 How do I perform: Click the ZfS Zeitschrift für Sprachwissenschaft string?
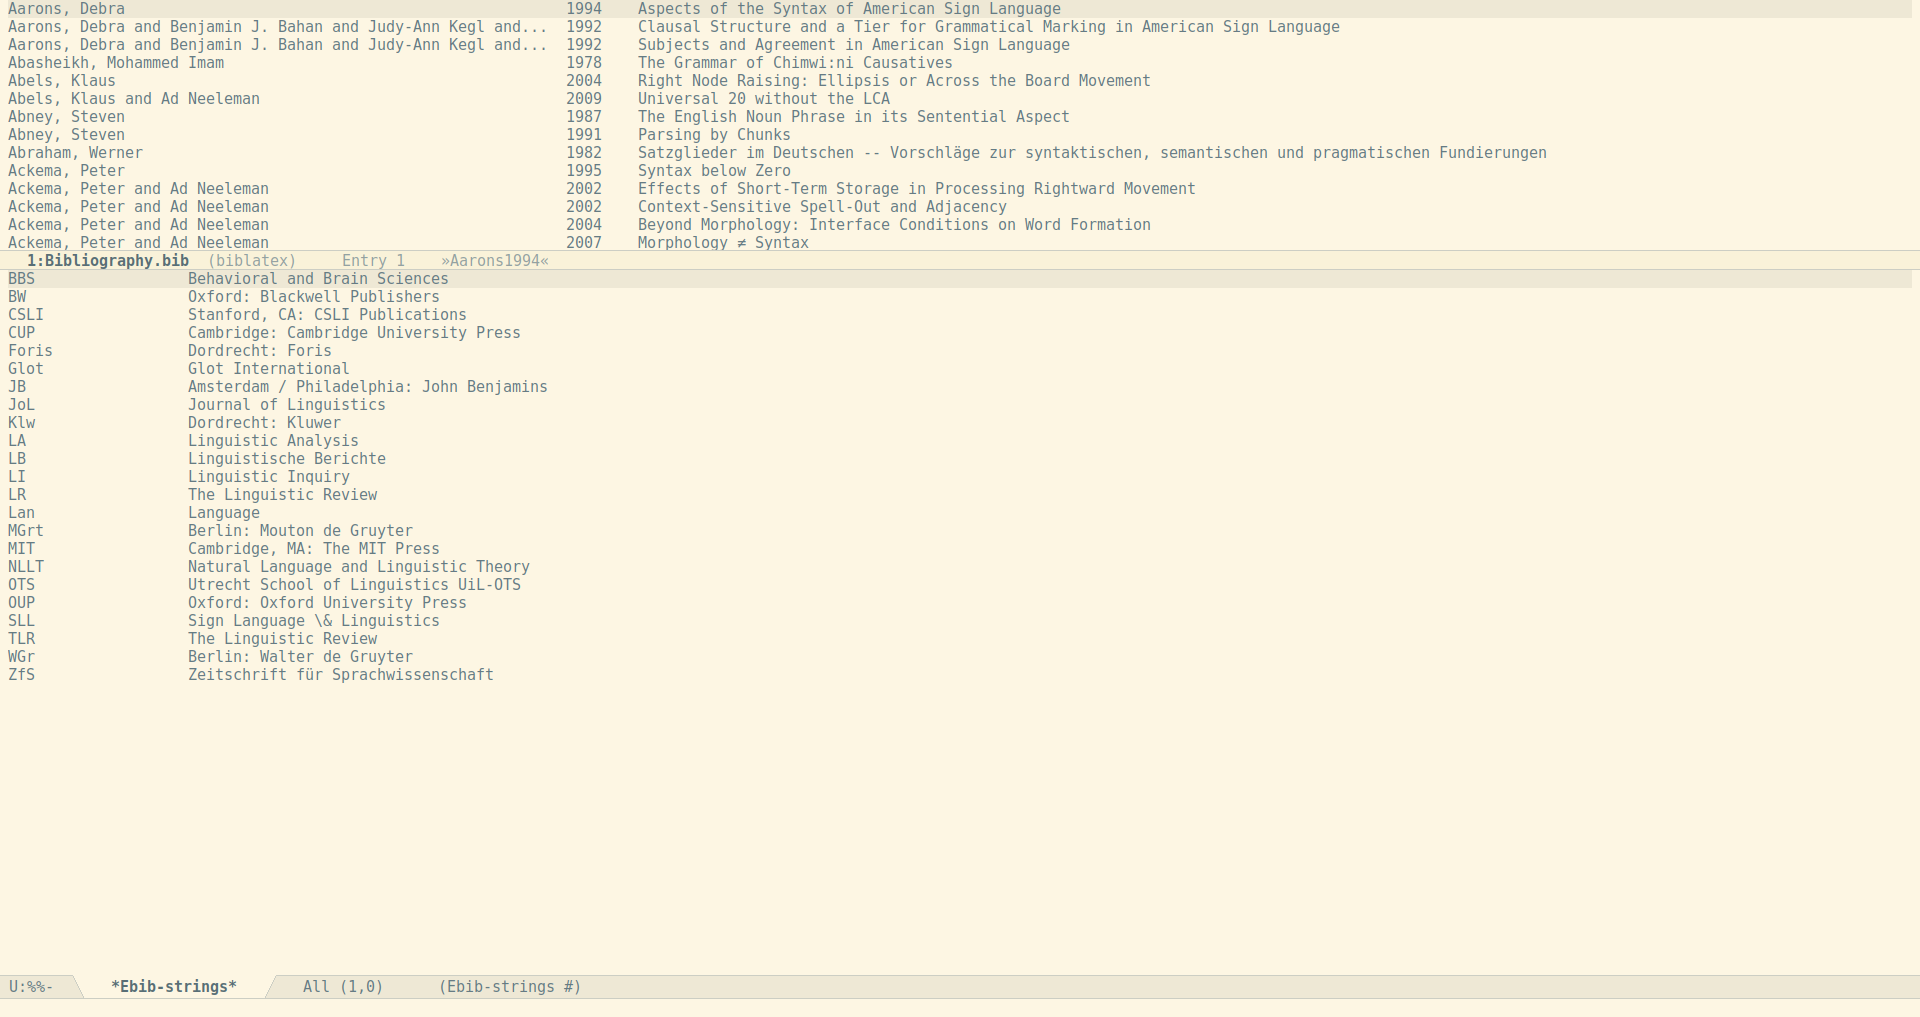pos(340,675)
